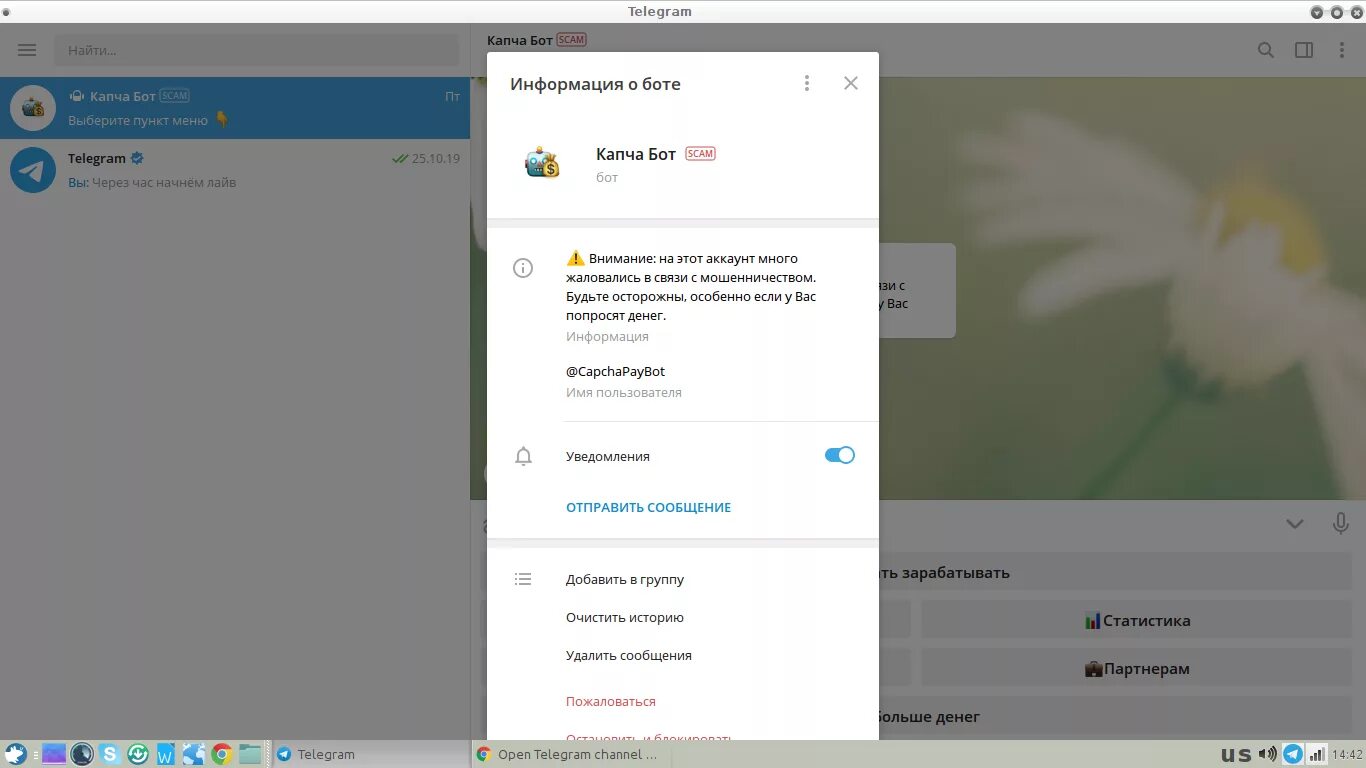The image size is (1366, 768).
Task: Click the Капча Бот avatar in dialog
Action: (x=542, y=163)
